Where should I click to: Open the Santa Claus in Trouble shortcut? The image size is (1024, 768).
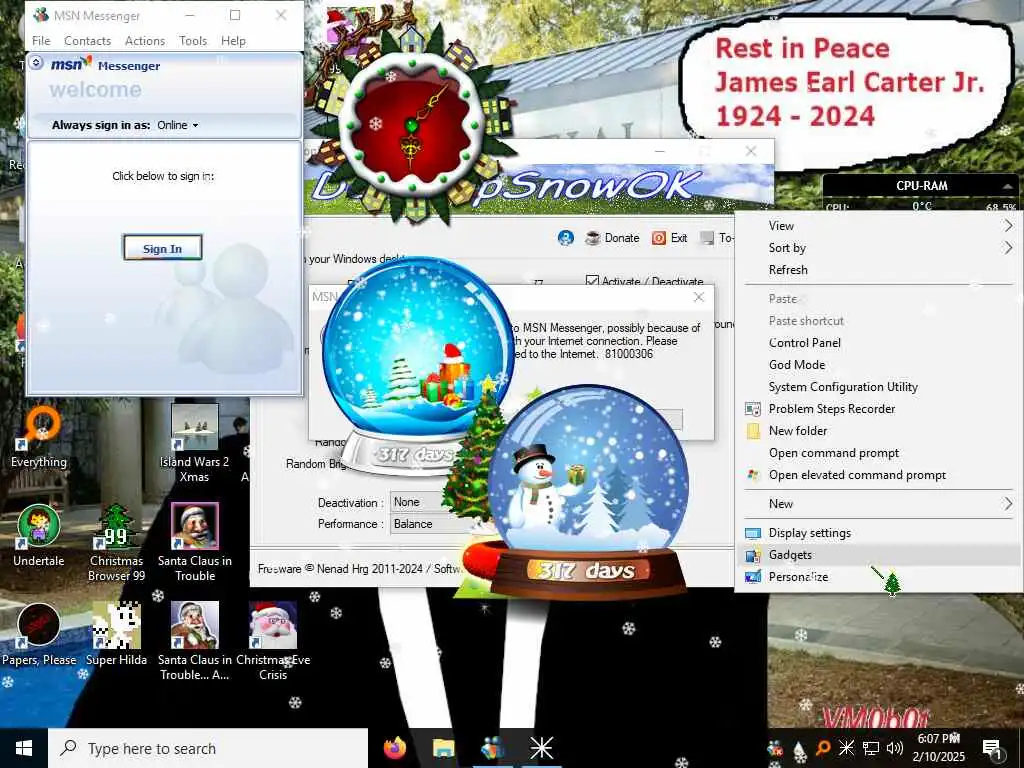195,542
